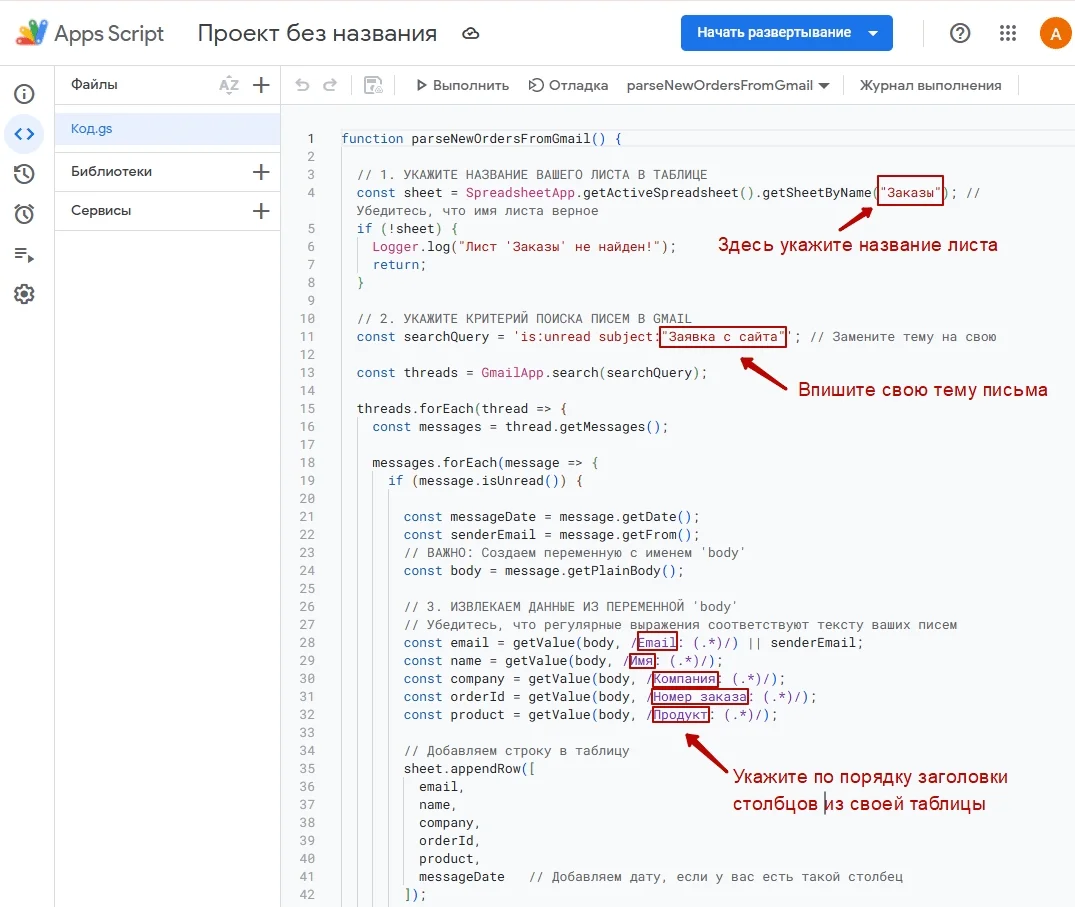Add a new file with plus icon
The image size is (1075, 907).
(x=261, y=85)
